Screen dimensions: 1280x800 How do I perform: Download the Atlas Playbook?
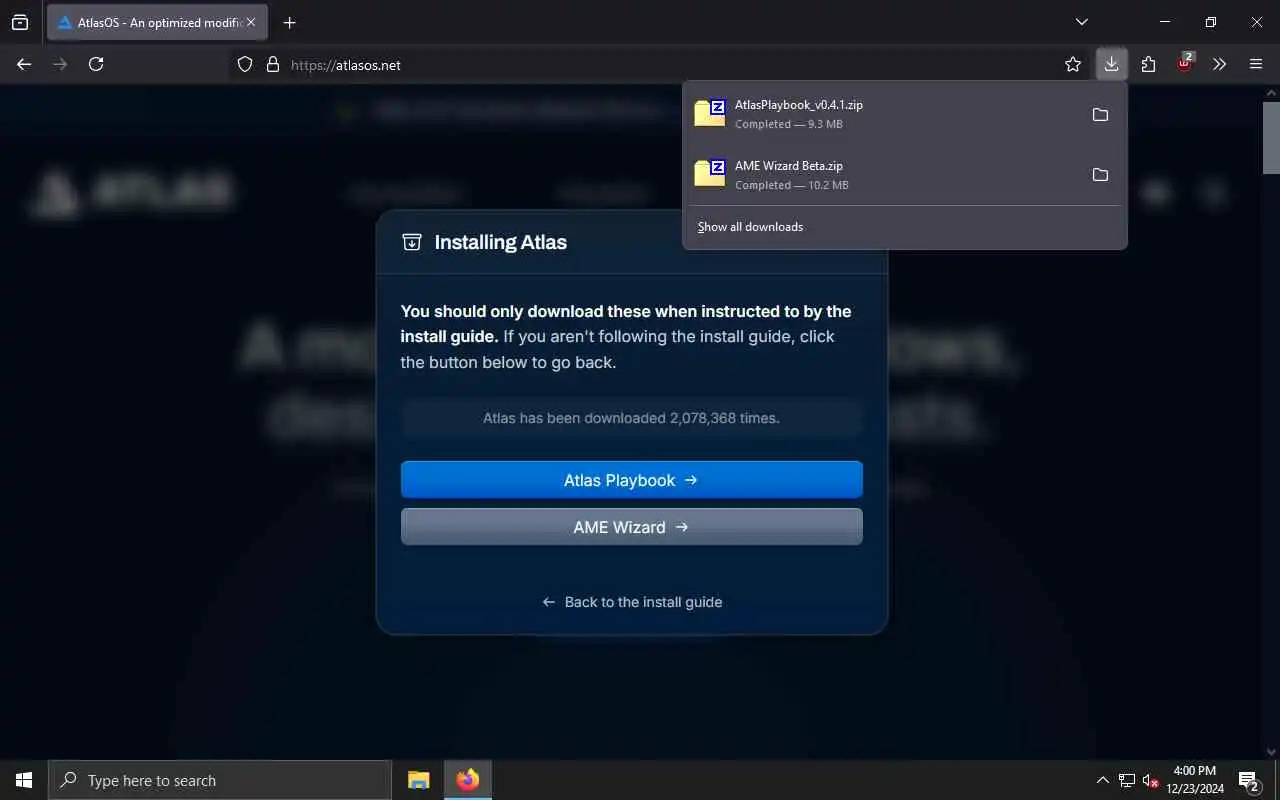[x=631, y=480]
